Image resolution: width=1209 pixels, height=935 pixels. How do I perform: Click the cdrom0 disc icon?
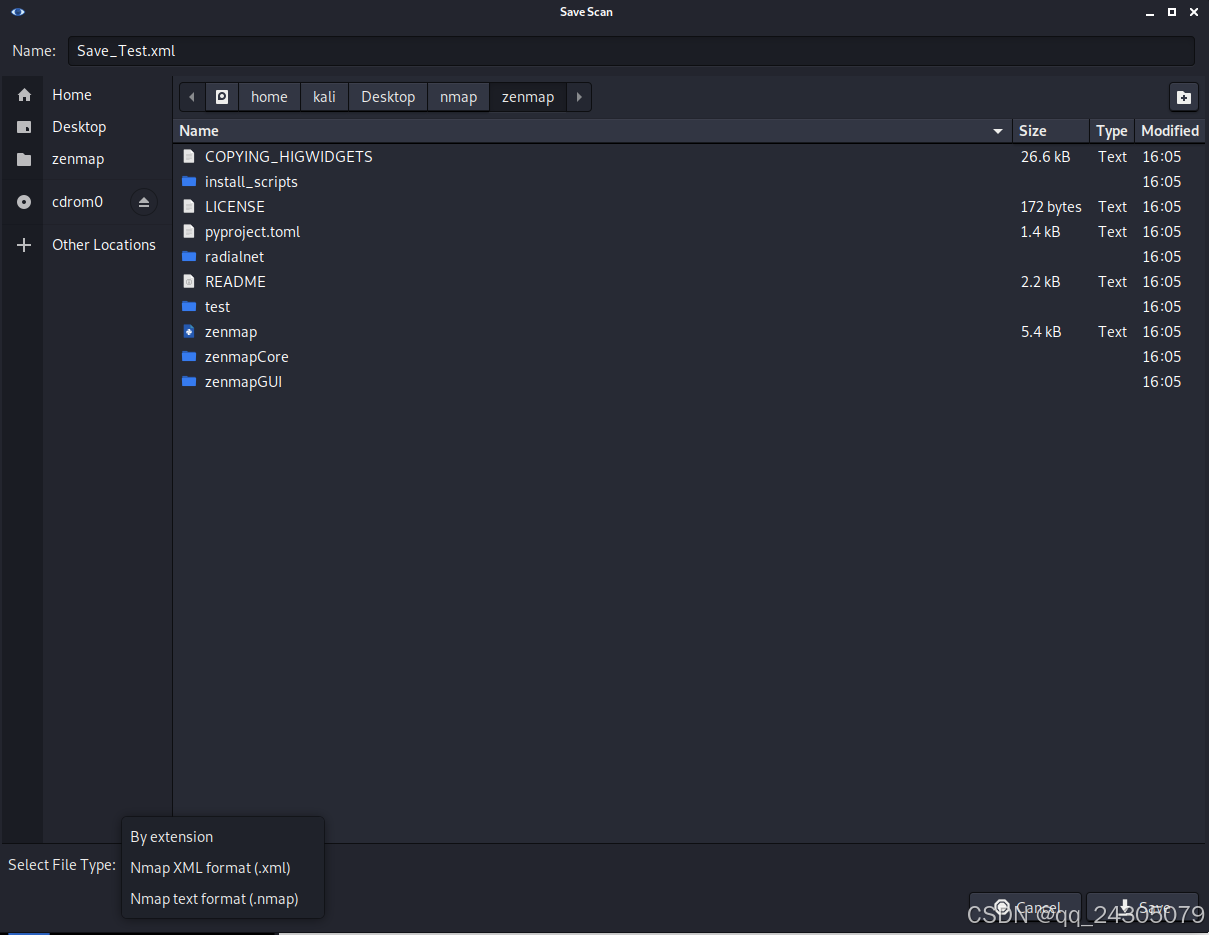25,202
